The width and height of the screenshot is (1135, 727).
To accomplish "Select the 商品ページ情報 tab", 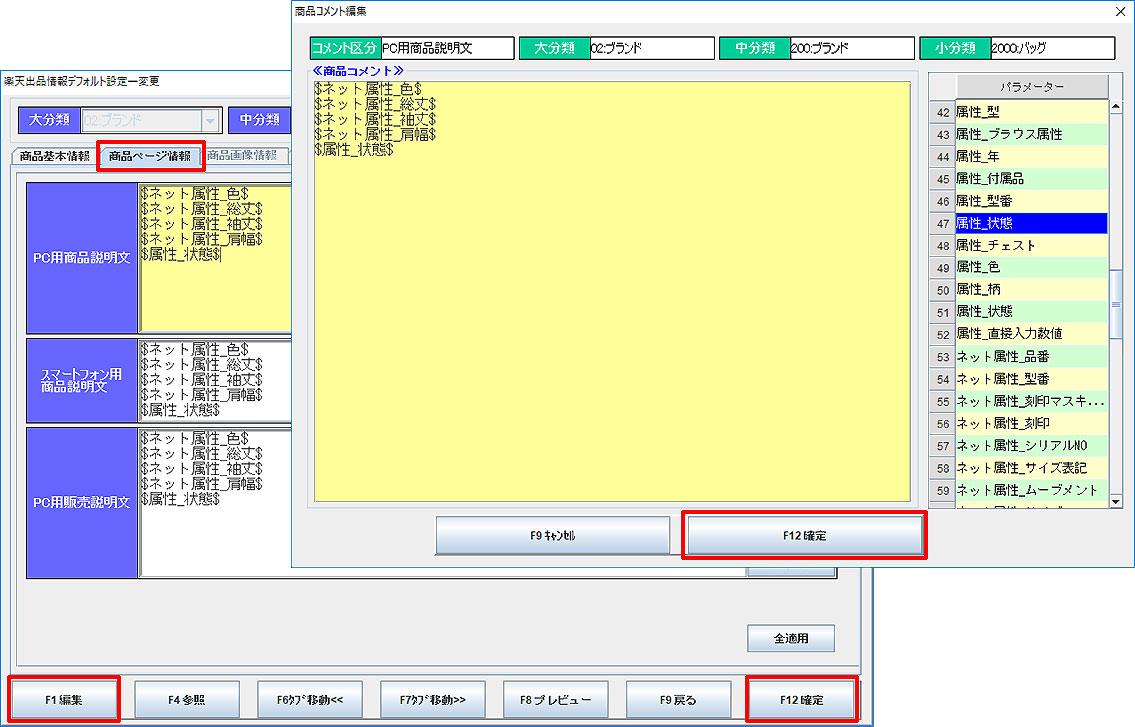I will (150, 156).
